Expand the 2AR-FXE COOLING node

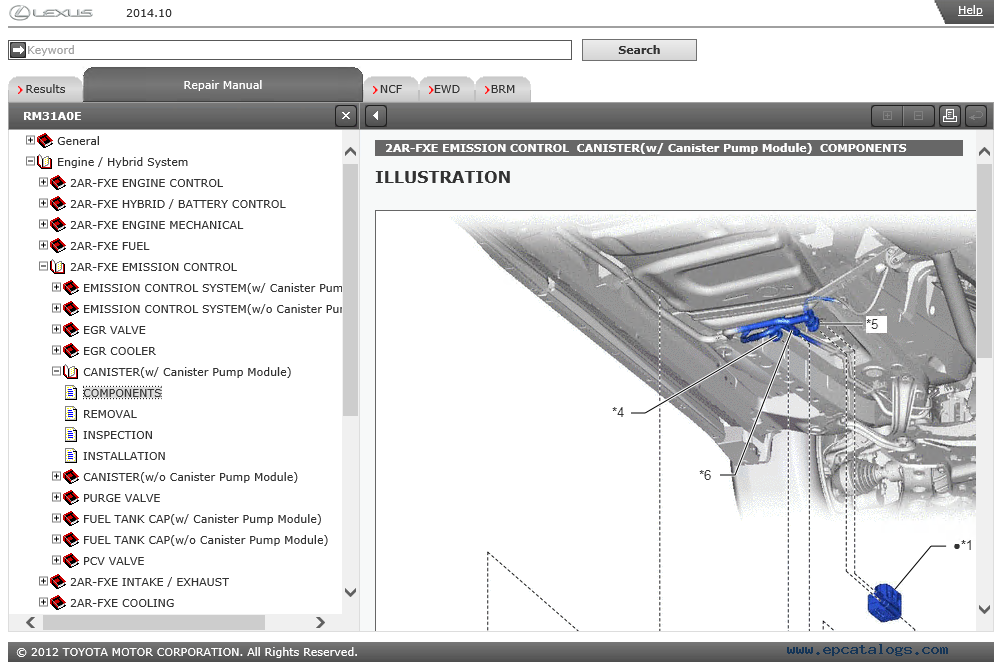click(43, 602)
